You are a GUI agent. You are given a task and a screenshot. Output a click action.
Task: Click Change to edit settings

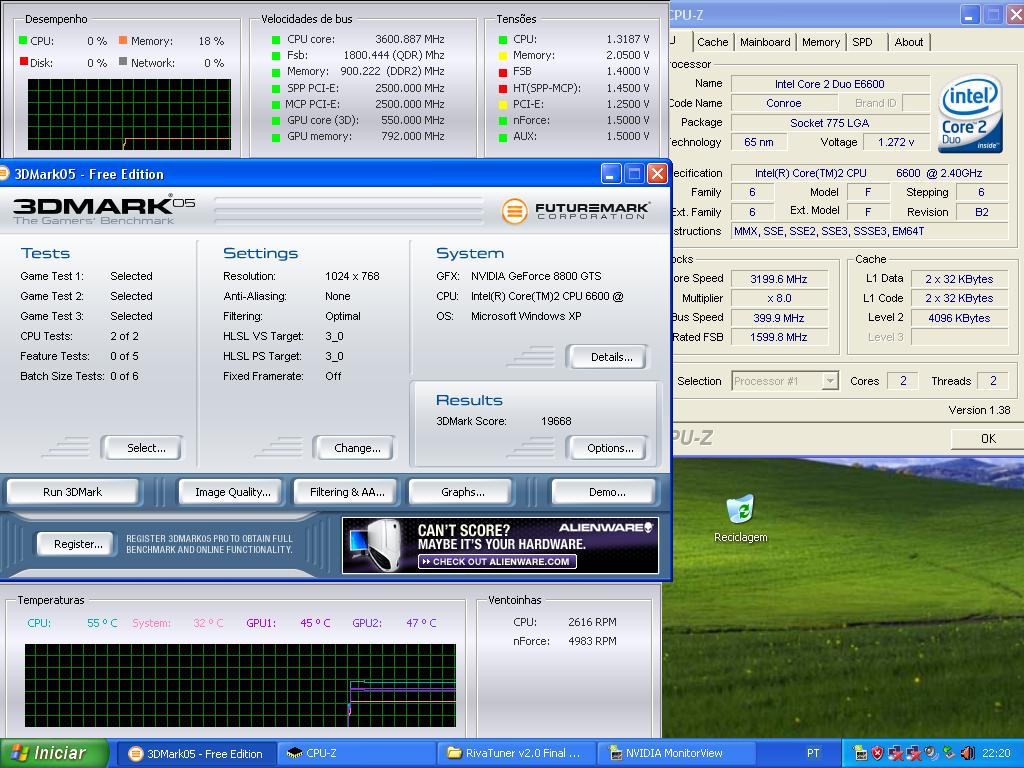click(x=357, y=448)
